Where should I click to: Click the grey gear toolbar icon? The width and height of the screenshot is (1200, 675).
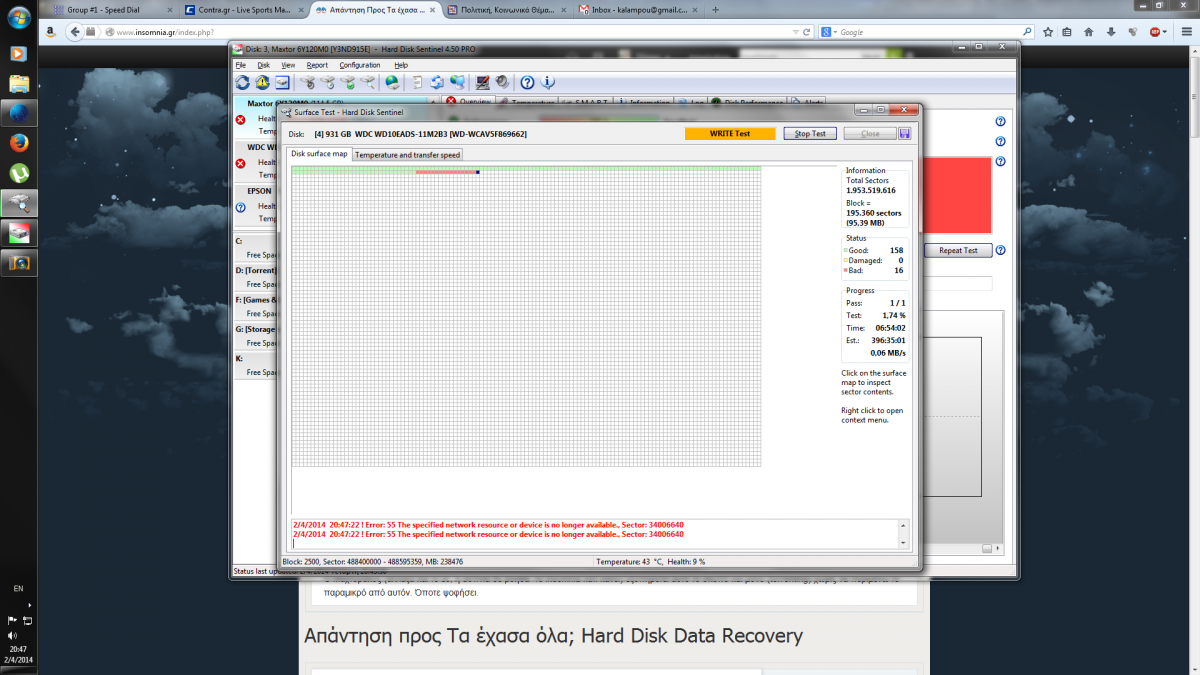[x=502, y=82]
